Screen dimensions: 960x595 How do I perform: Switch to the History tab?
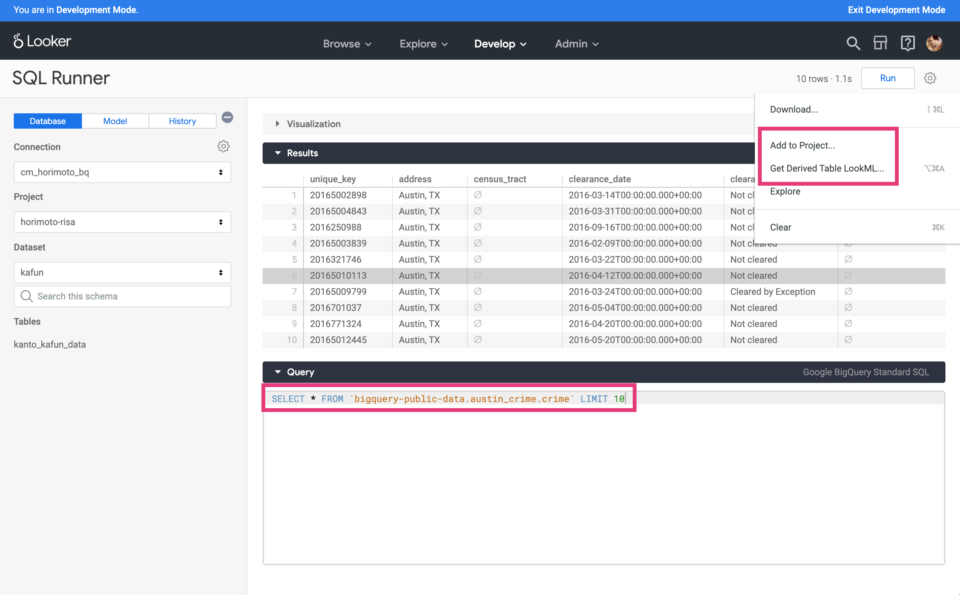pos(182,121)
